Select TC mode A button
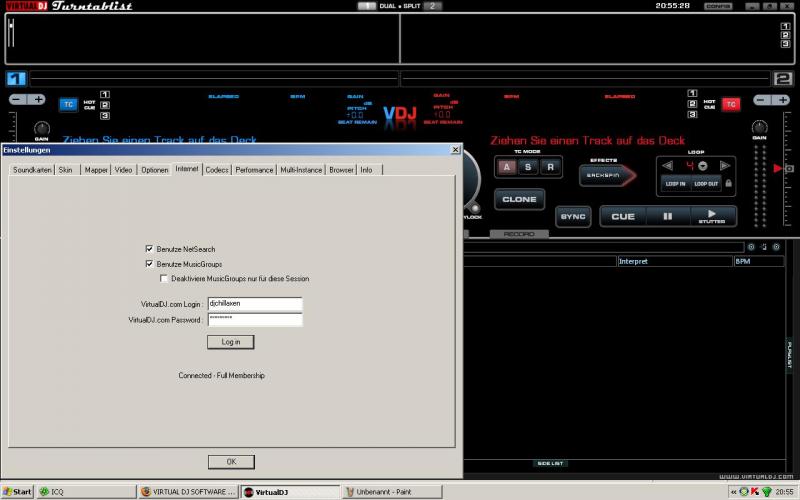Screen dimensions: 800x500 (506, 167)
